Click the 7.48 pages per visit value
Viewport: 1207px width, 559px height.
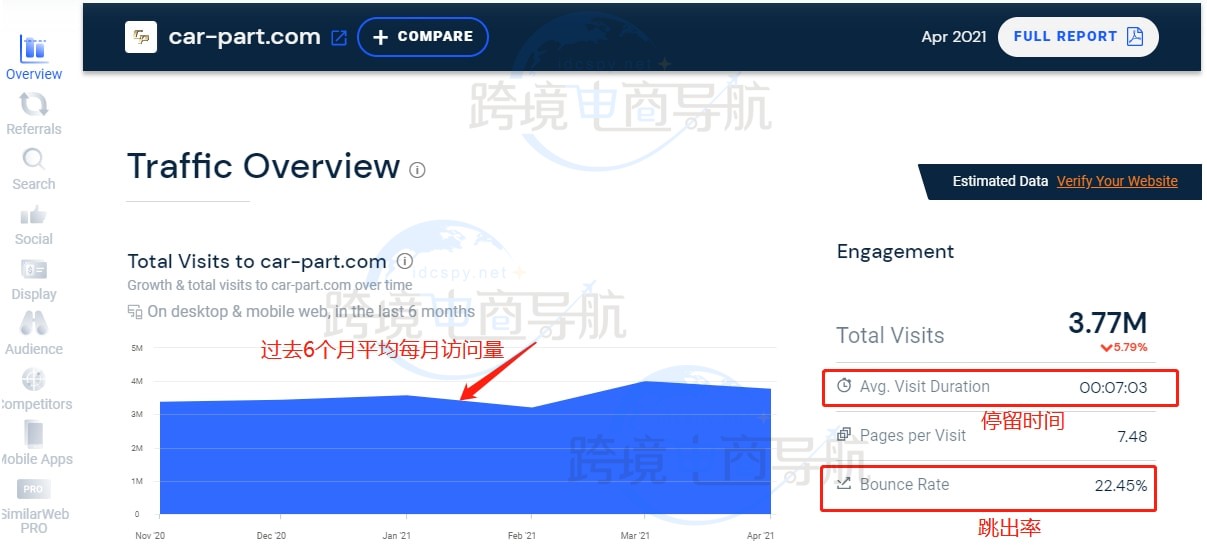1132,436
